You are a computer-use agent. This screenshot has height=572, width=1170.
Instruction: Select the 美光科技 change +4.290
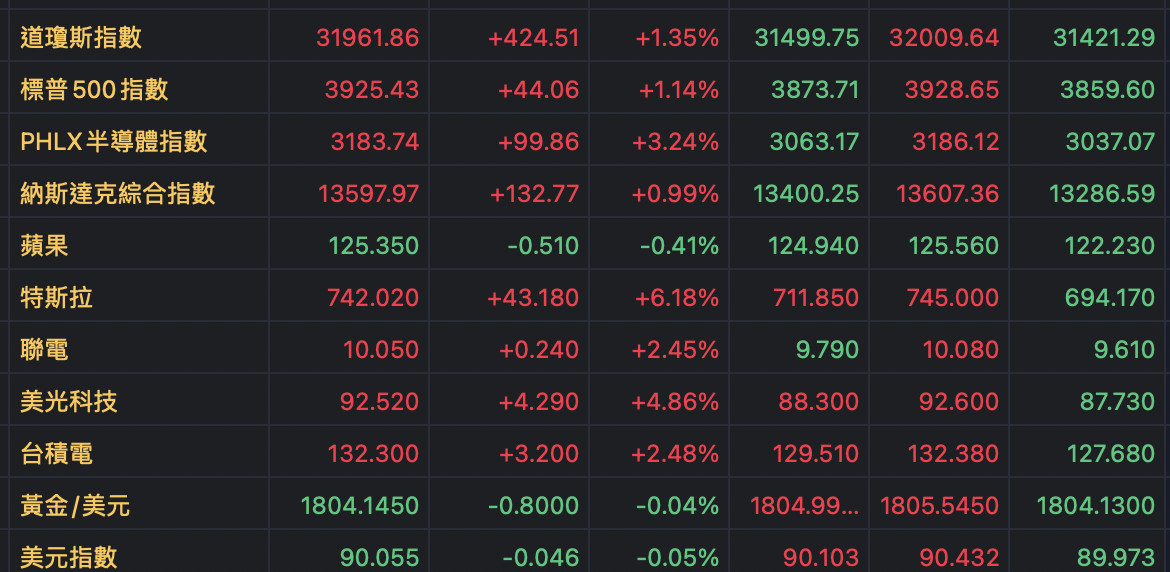click(538, 402)
